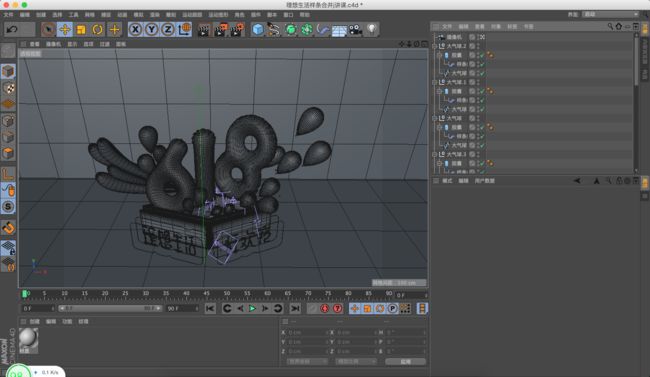Open the 摄像机 menu in the viewport

tap(53, 44)
